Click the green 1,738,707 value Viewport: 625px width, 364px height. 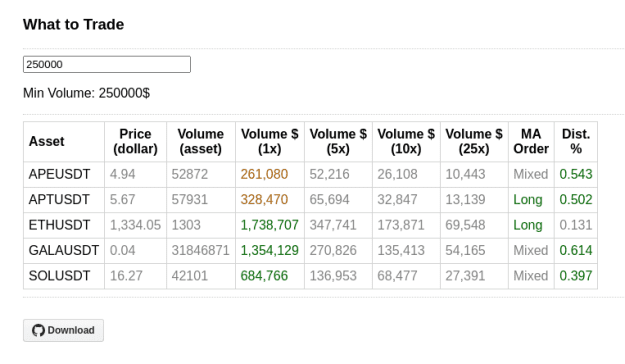pos(269,225)
